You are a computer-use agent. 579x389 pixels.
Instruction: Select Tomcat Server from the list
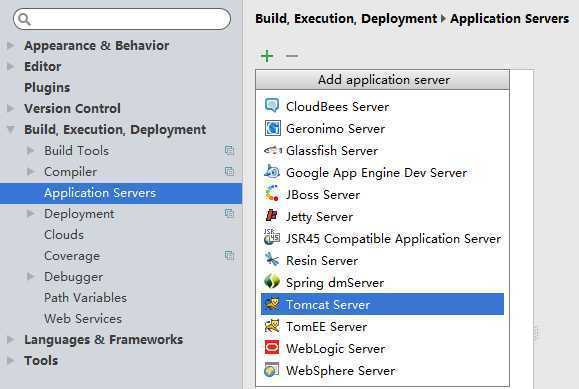382,304
